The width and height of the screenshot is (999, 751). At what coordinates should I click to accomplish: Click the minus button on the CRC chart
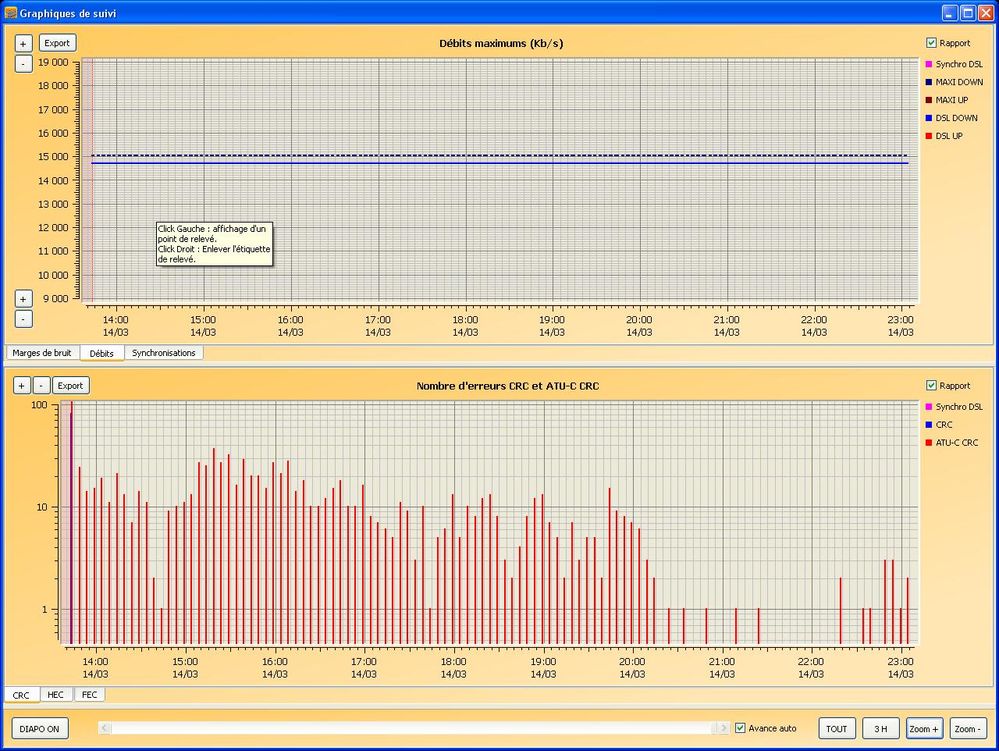point(41,385)
